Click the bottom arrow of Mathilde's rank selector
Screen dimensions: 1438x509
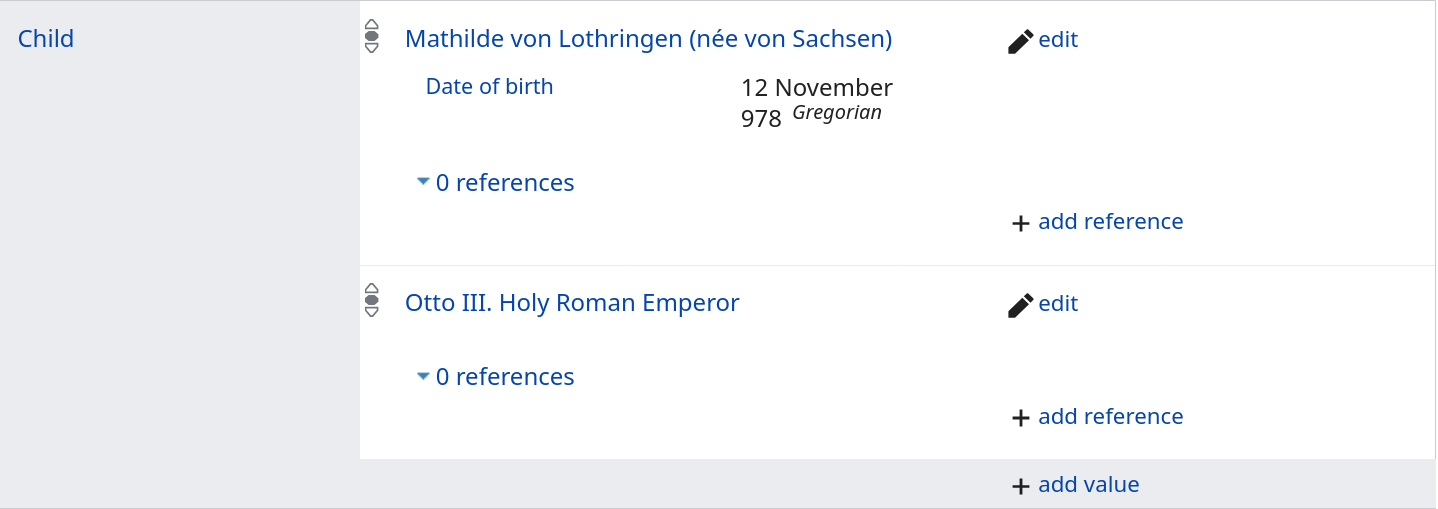[372, 48]
